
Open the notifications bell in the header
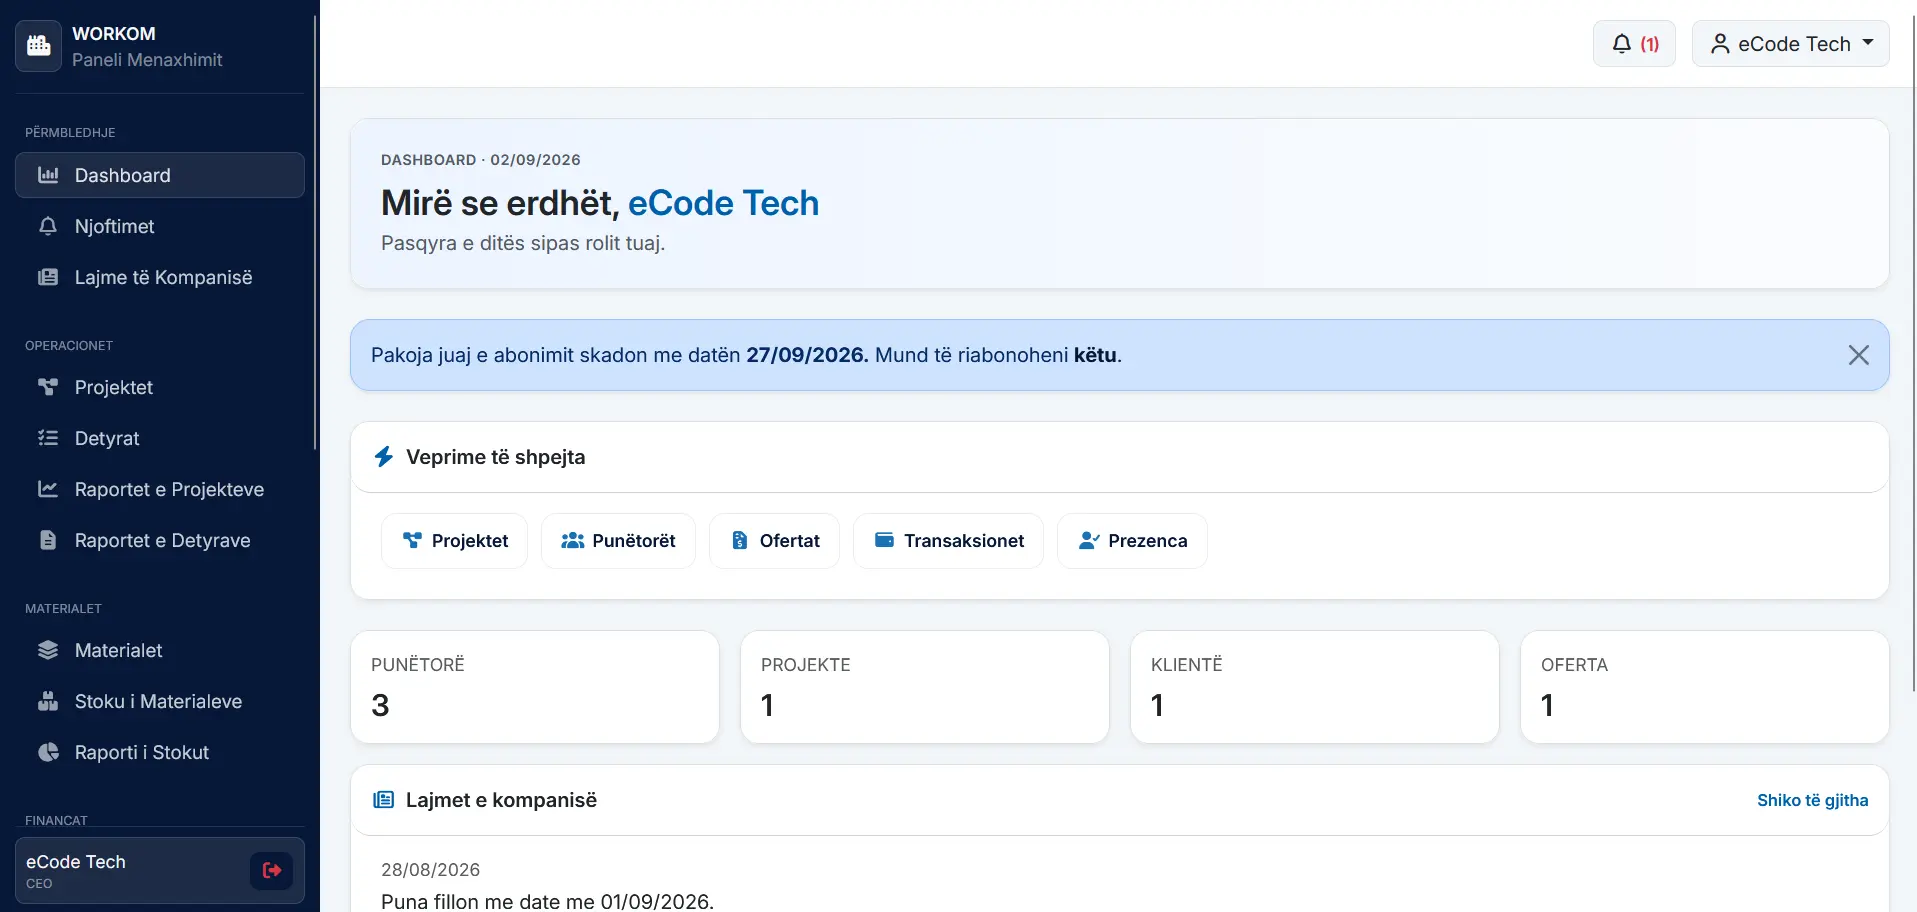coord(1634,44)
